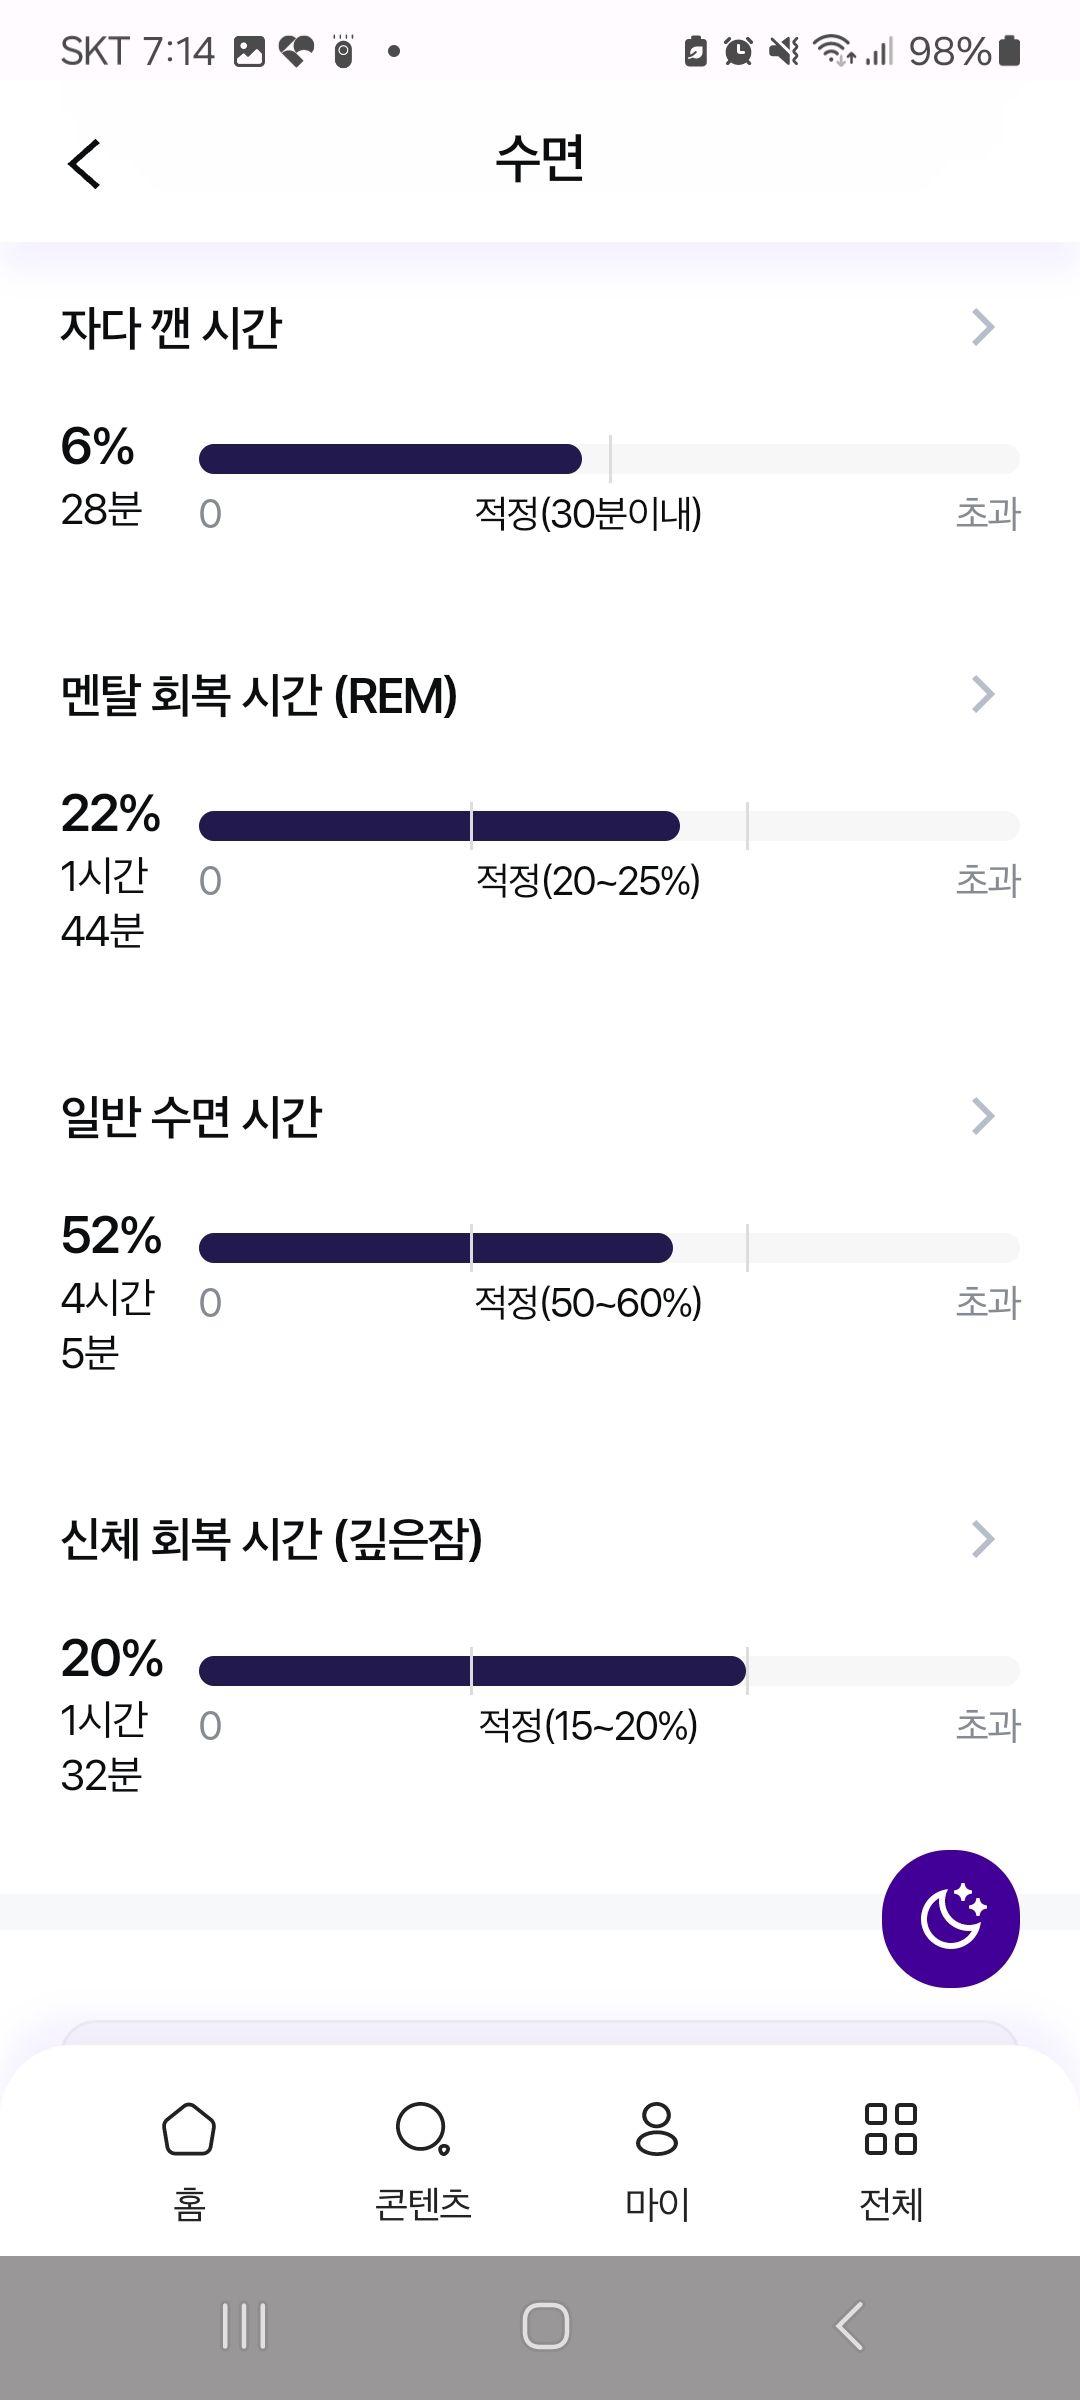Image resolution: width=1080 pixels, height=2400 pixels.
Task: Expand 신체 회복 시간 (깊은잠) chevron
Action: [x=983, y=1539]
